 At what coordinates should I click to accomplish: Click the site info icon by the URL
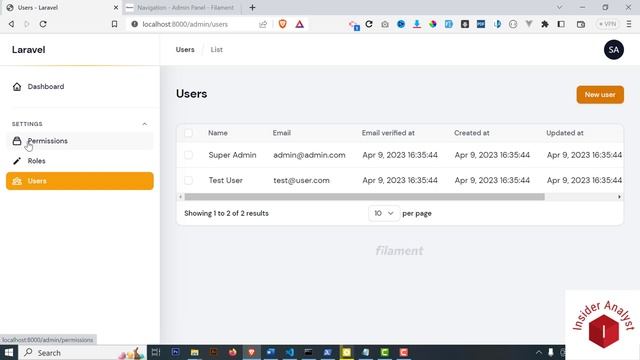click(134, 24)
